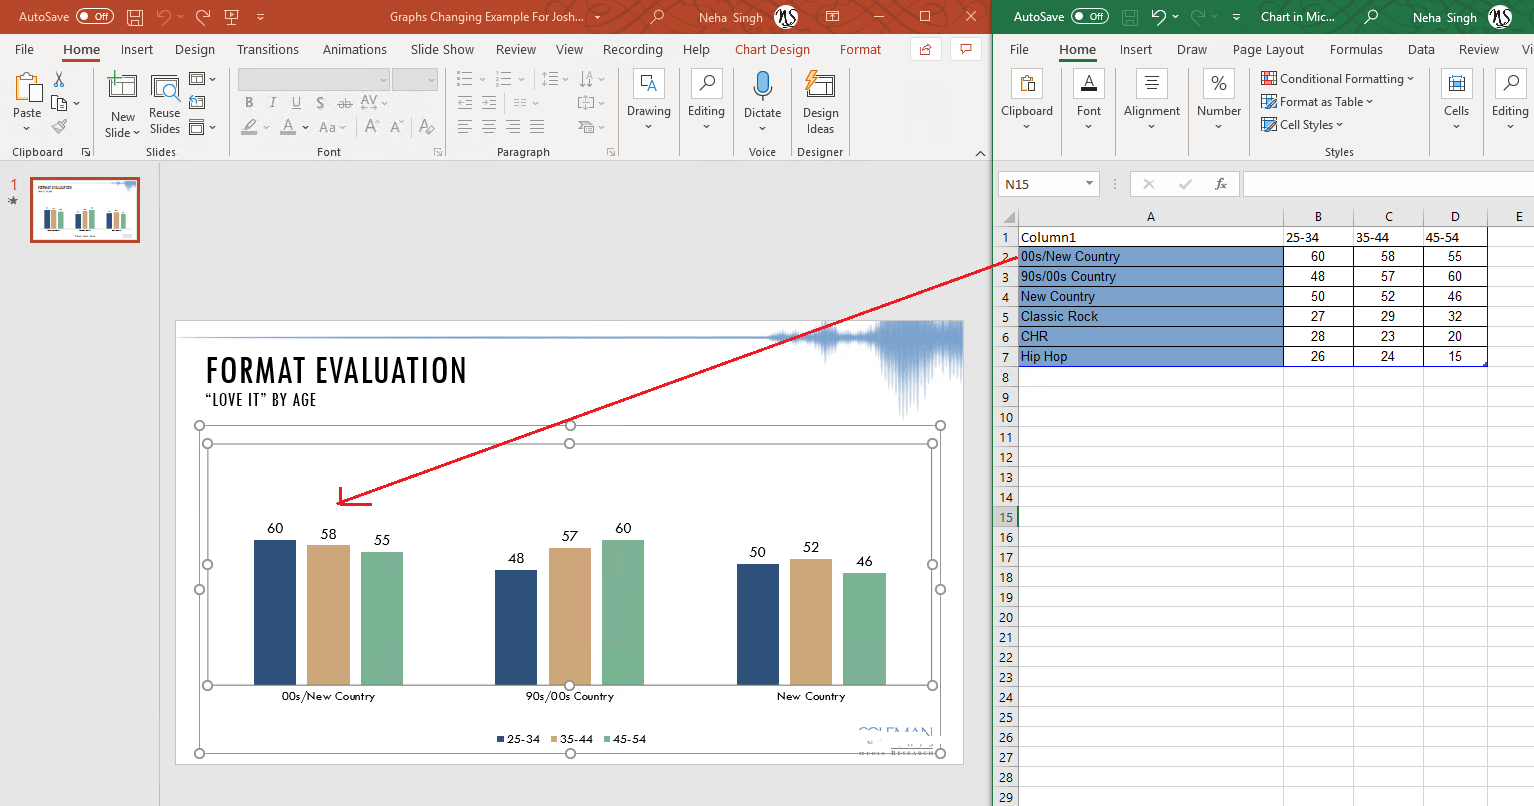
Task: Click Increase Font Size icon in PowerPoint
Action: click(372, 127)
